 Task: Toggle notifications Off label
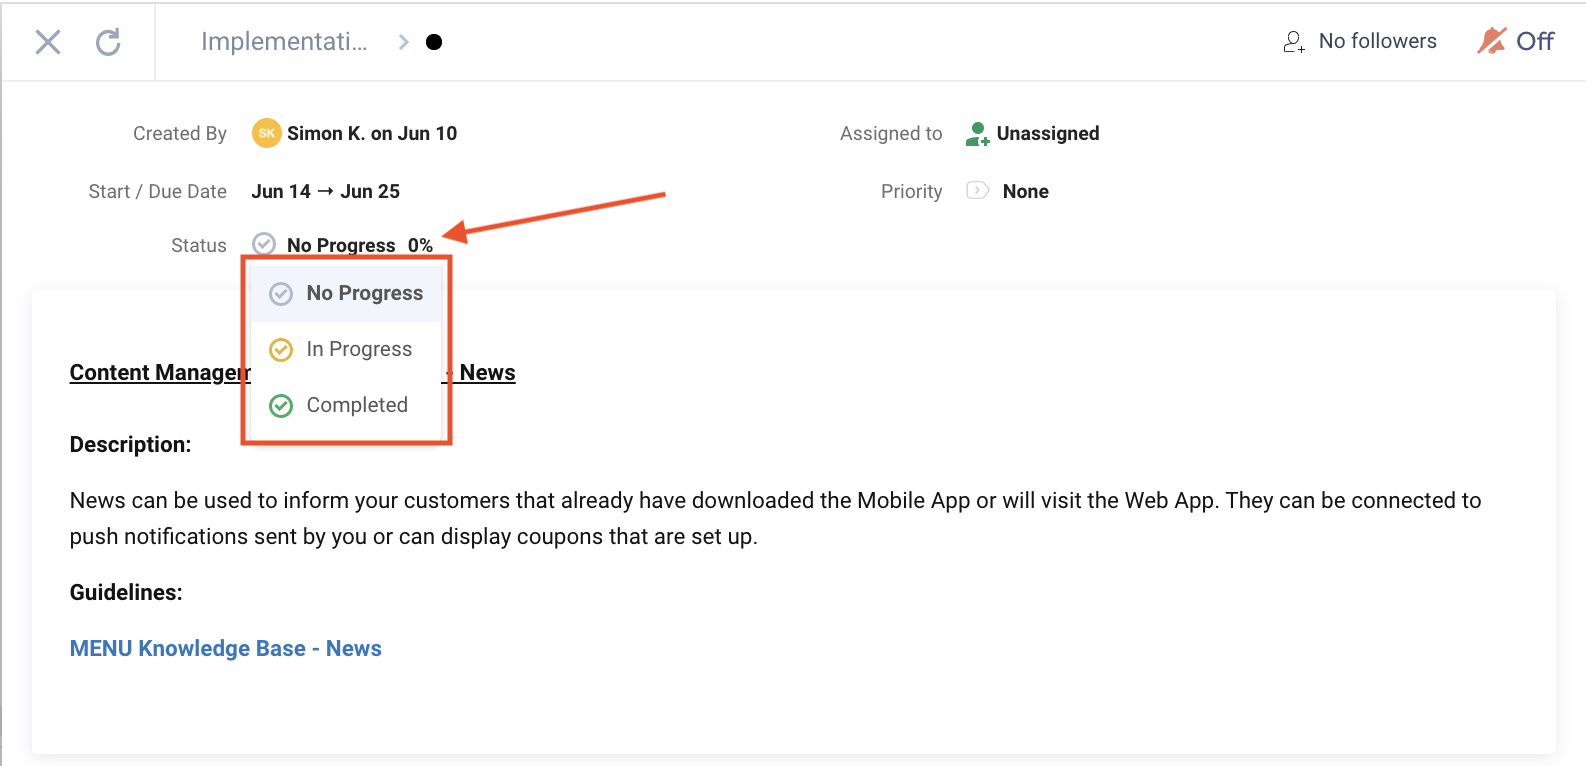(x=1535, y=41)
